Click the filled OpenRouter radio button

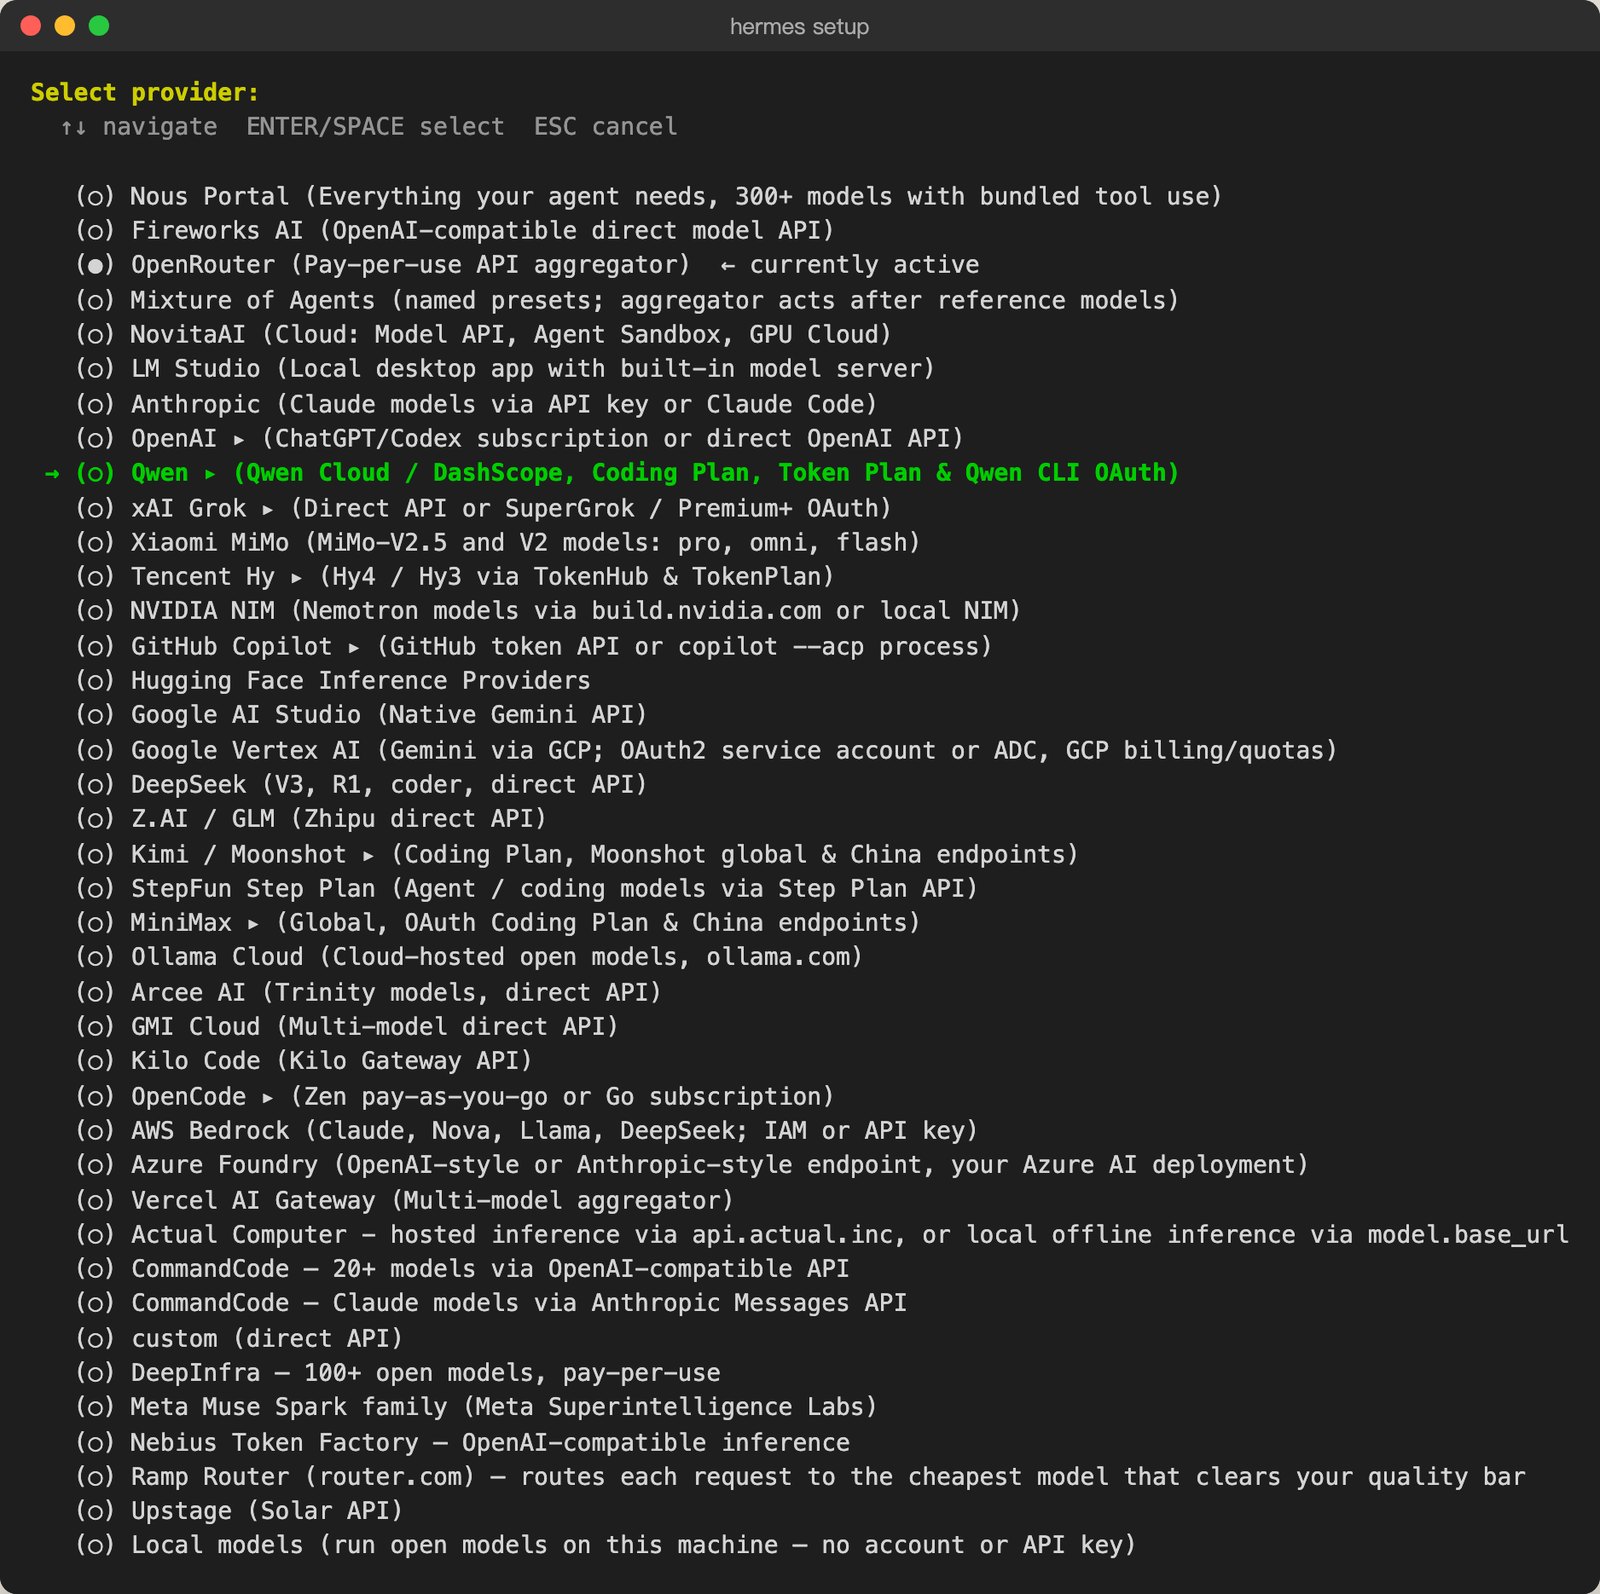pyautogui.click(x=95, y=265)
